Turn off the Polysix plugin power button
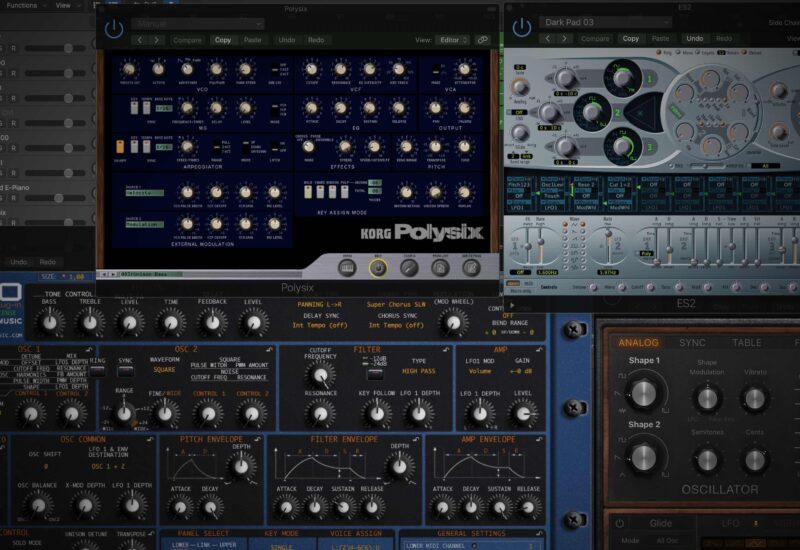This screenshot has width=800, height=550. (x=114, y=29)
